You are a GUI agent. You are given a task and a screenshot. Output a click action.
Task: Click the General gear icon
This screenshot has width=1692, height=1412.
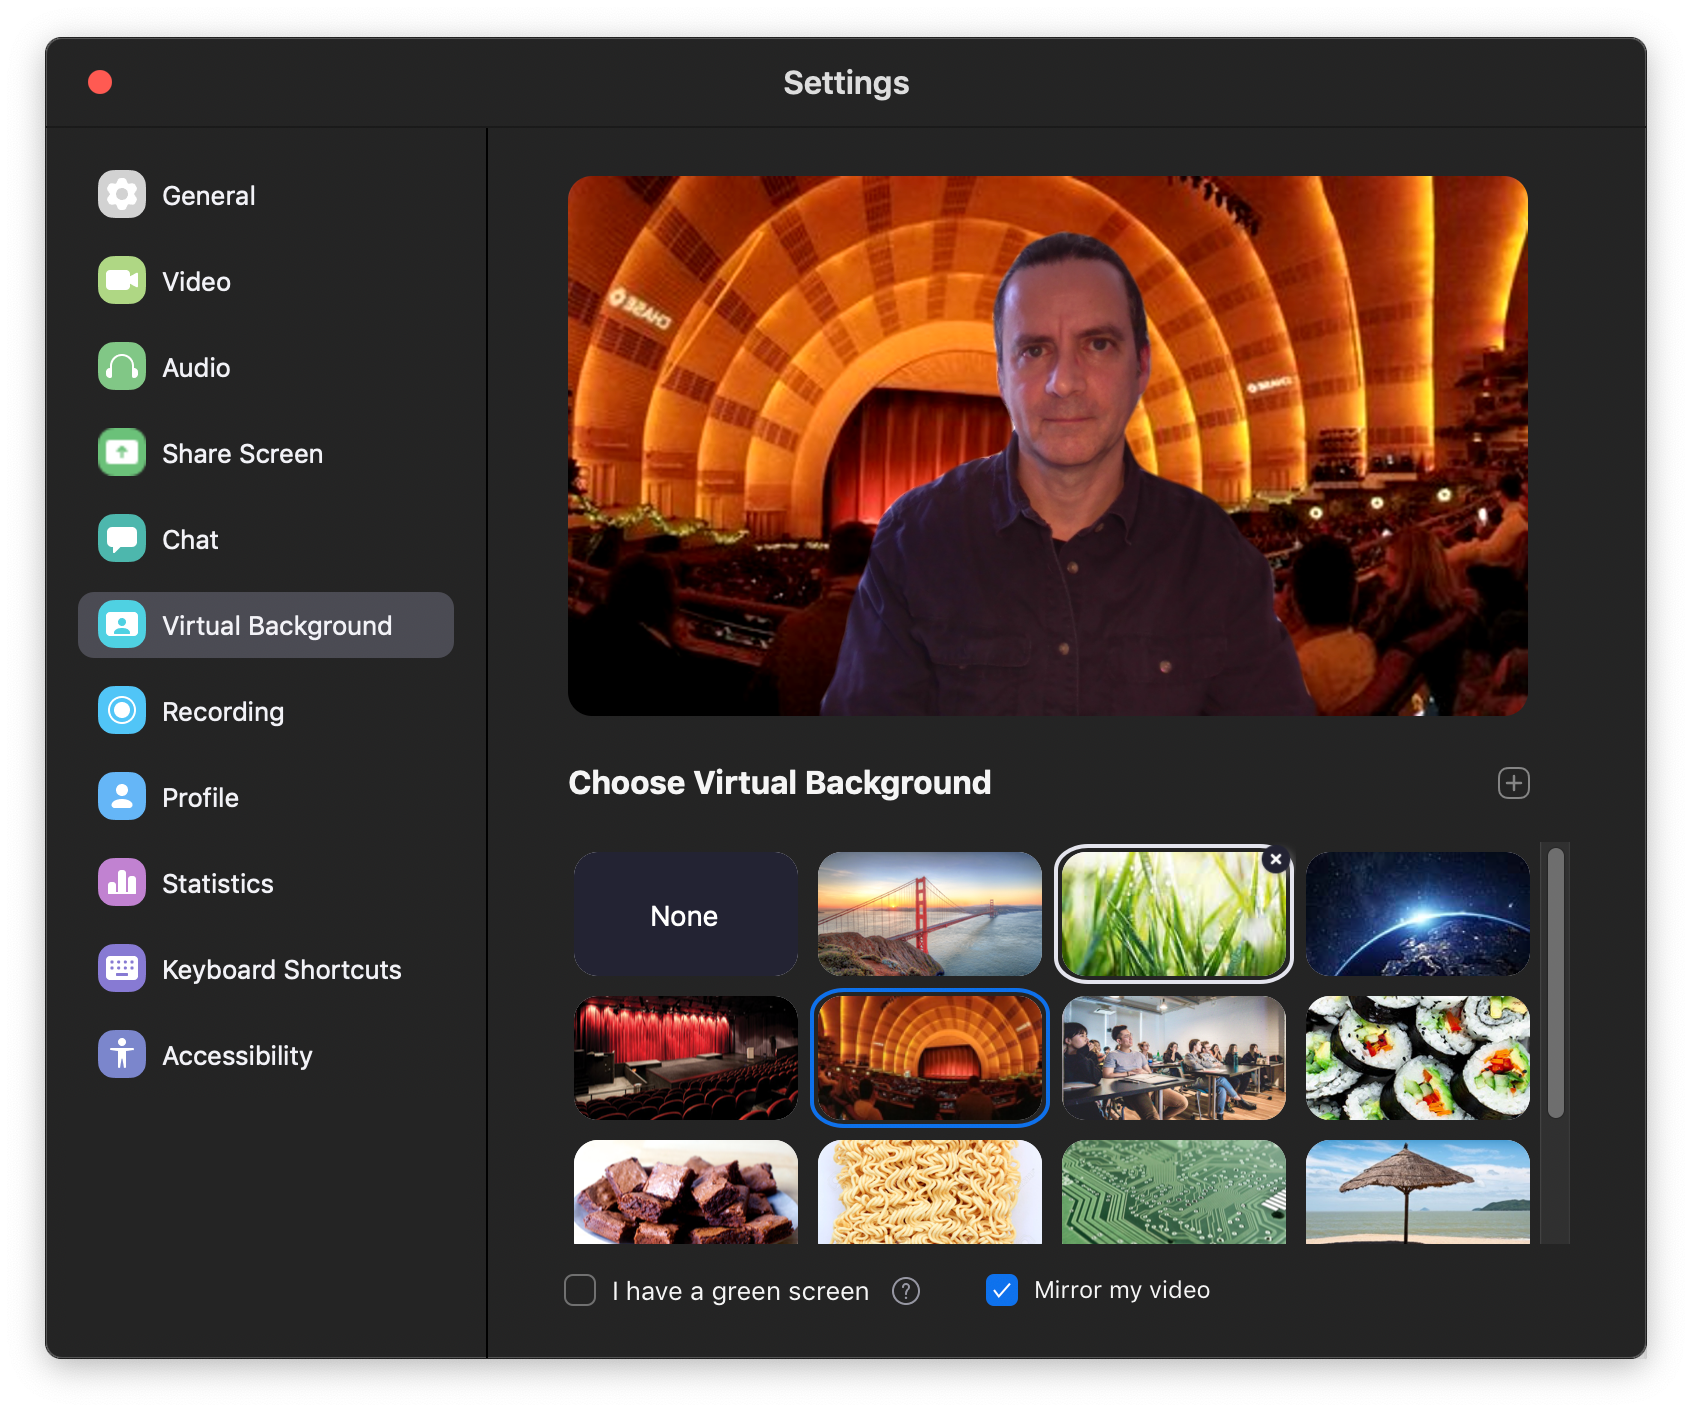coord(122,194)
